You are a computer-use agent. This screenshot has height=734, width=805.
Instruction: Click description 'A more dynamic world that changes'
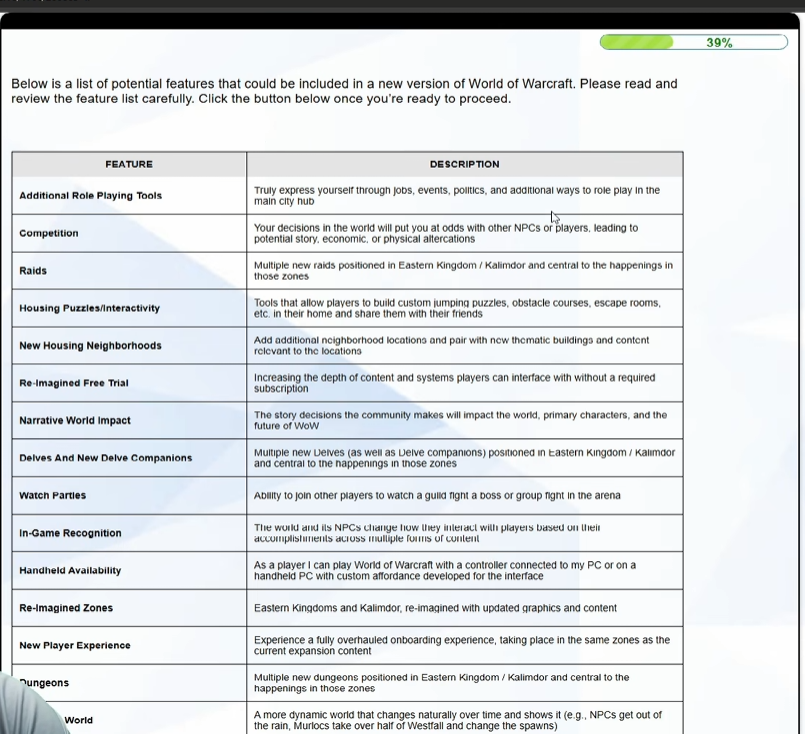pyautogui.click(x=458, y=720)
